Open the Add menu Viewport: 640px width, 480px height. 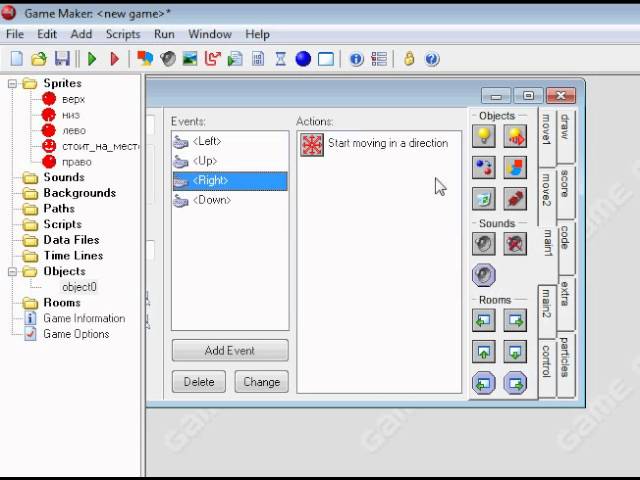coord(81,34)
